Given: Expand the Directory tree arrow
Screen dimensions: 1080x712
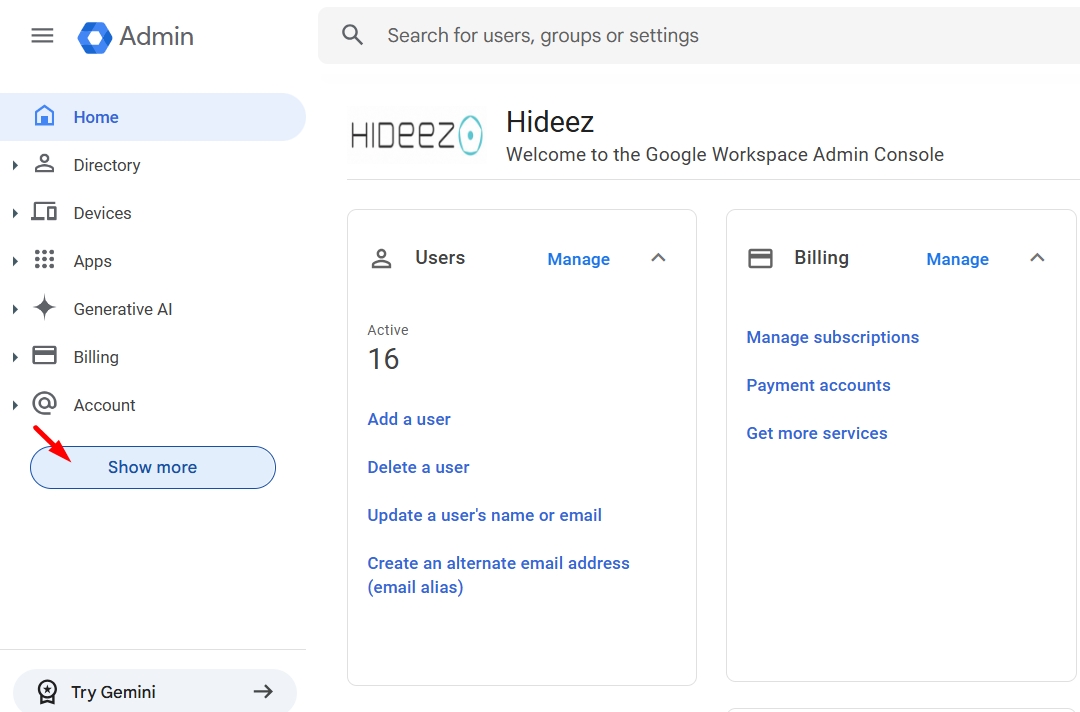Looking at the screenshot, I should 15,165.
